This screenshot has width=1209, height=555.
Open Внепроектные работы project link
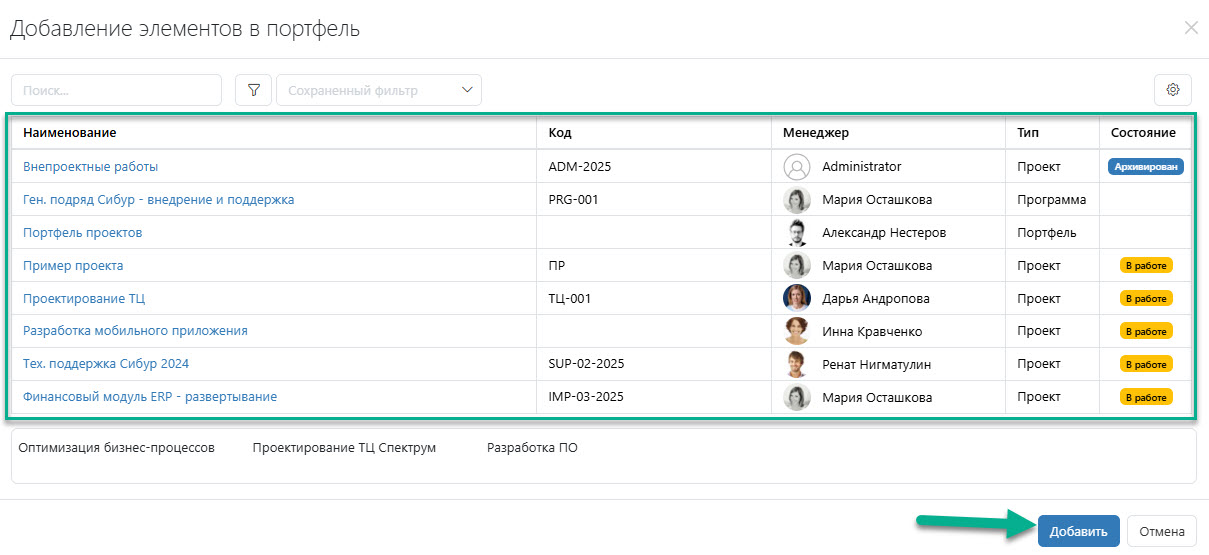[x=91, y=167]
